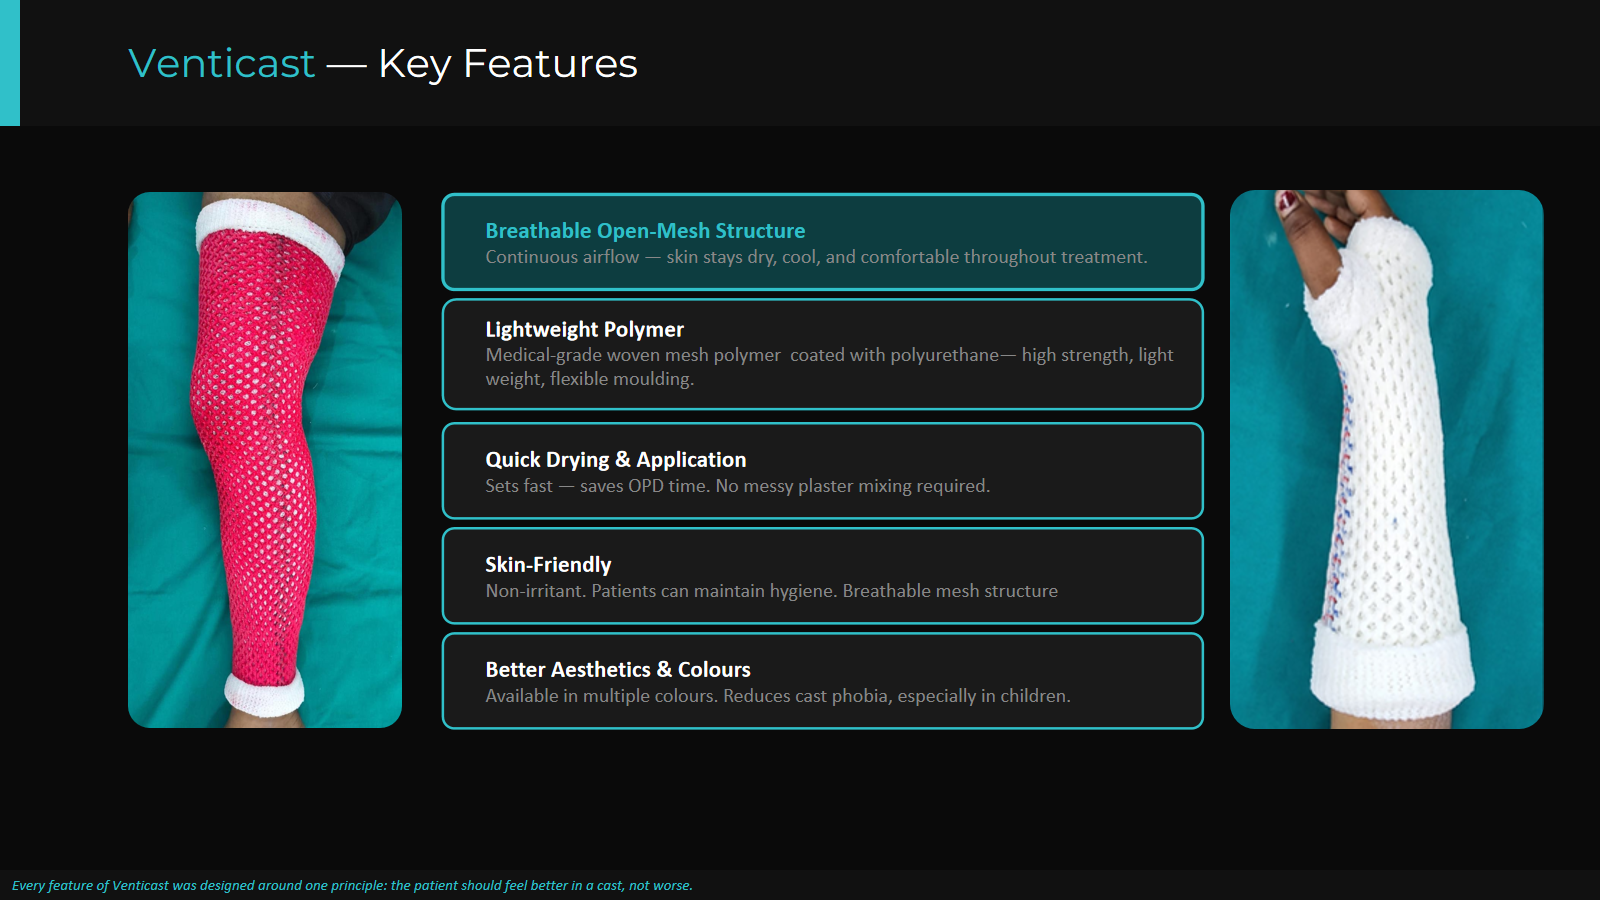1600x900 pixels.
Task: Click the 'Non-irritant. Patients can maintain hygiene' text
Action: coord(771,591)
